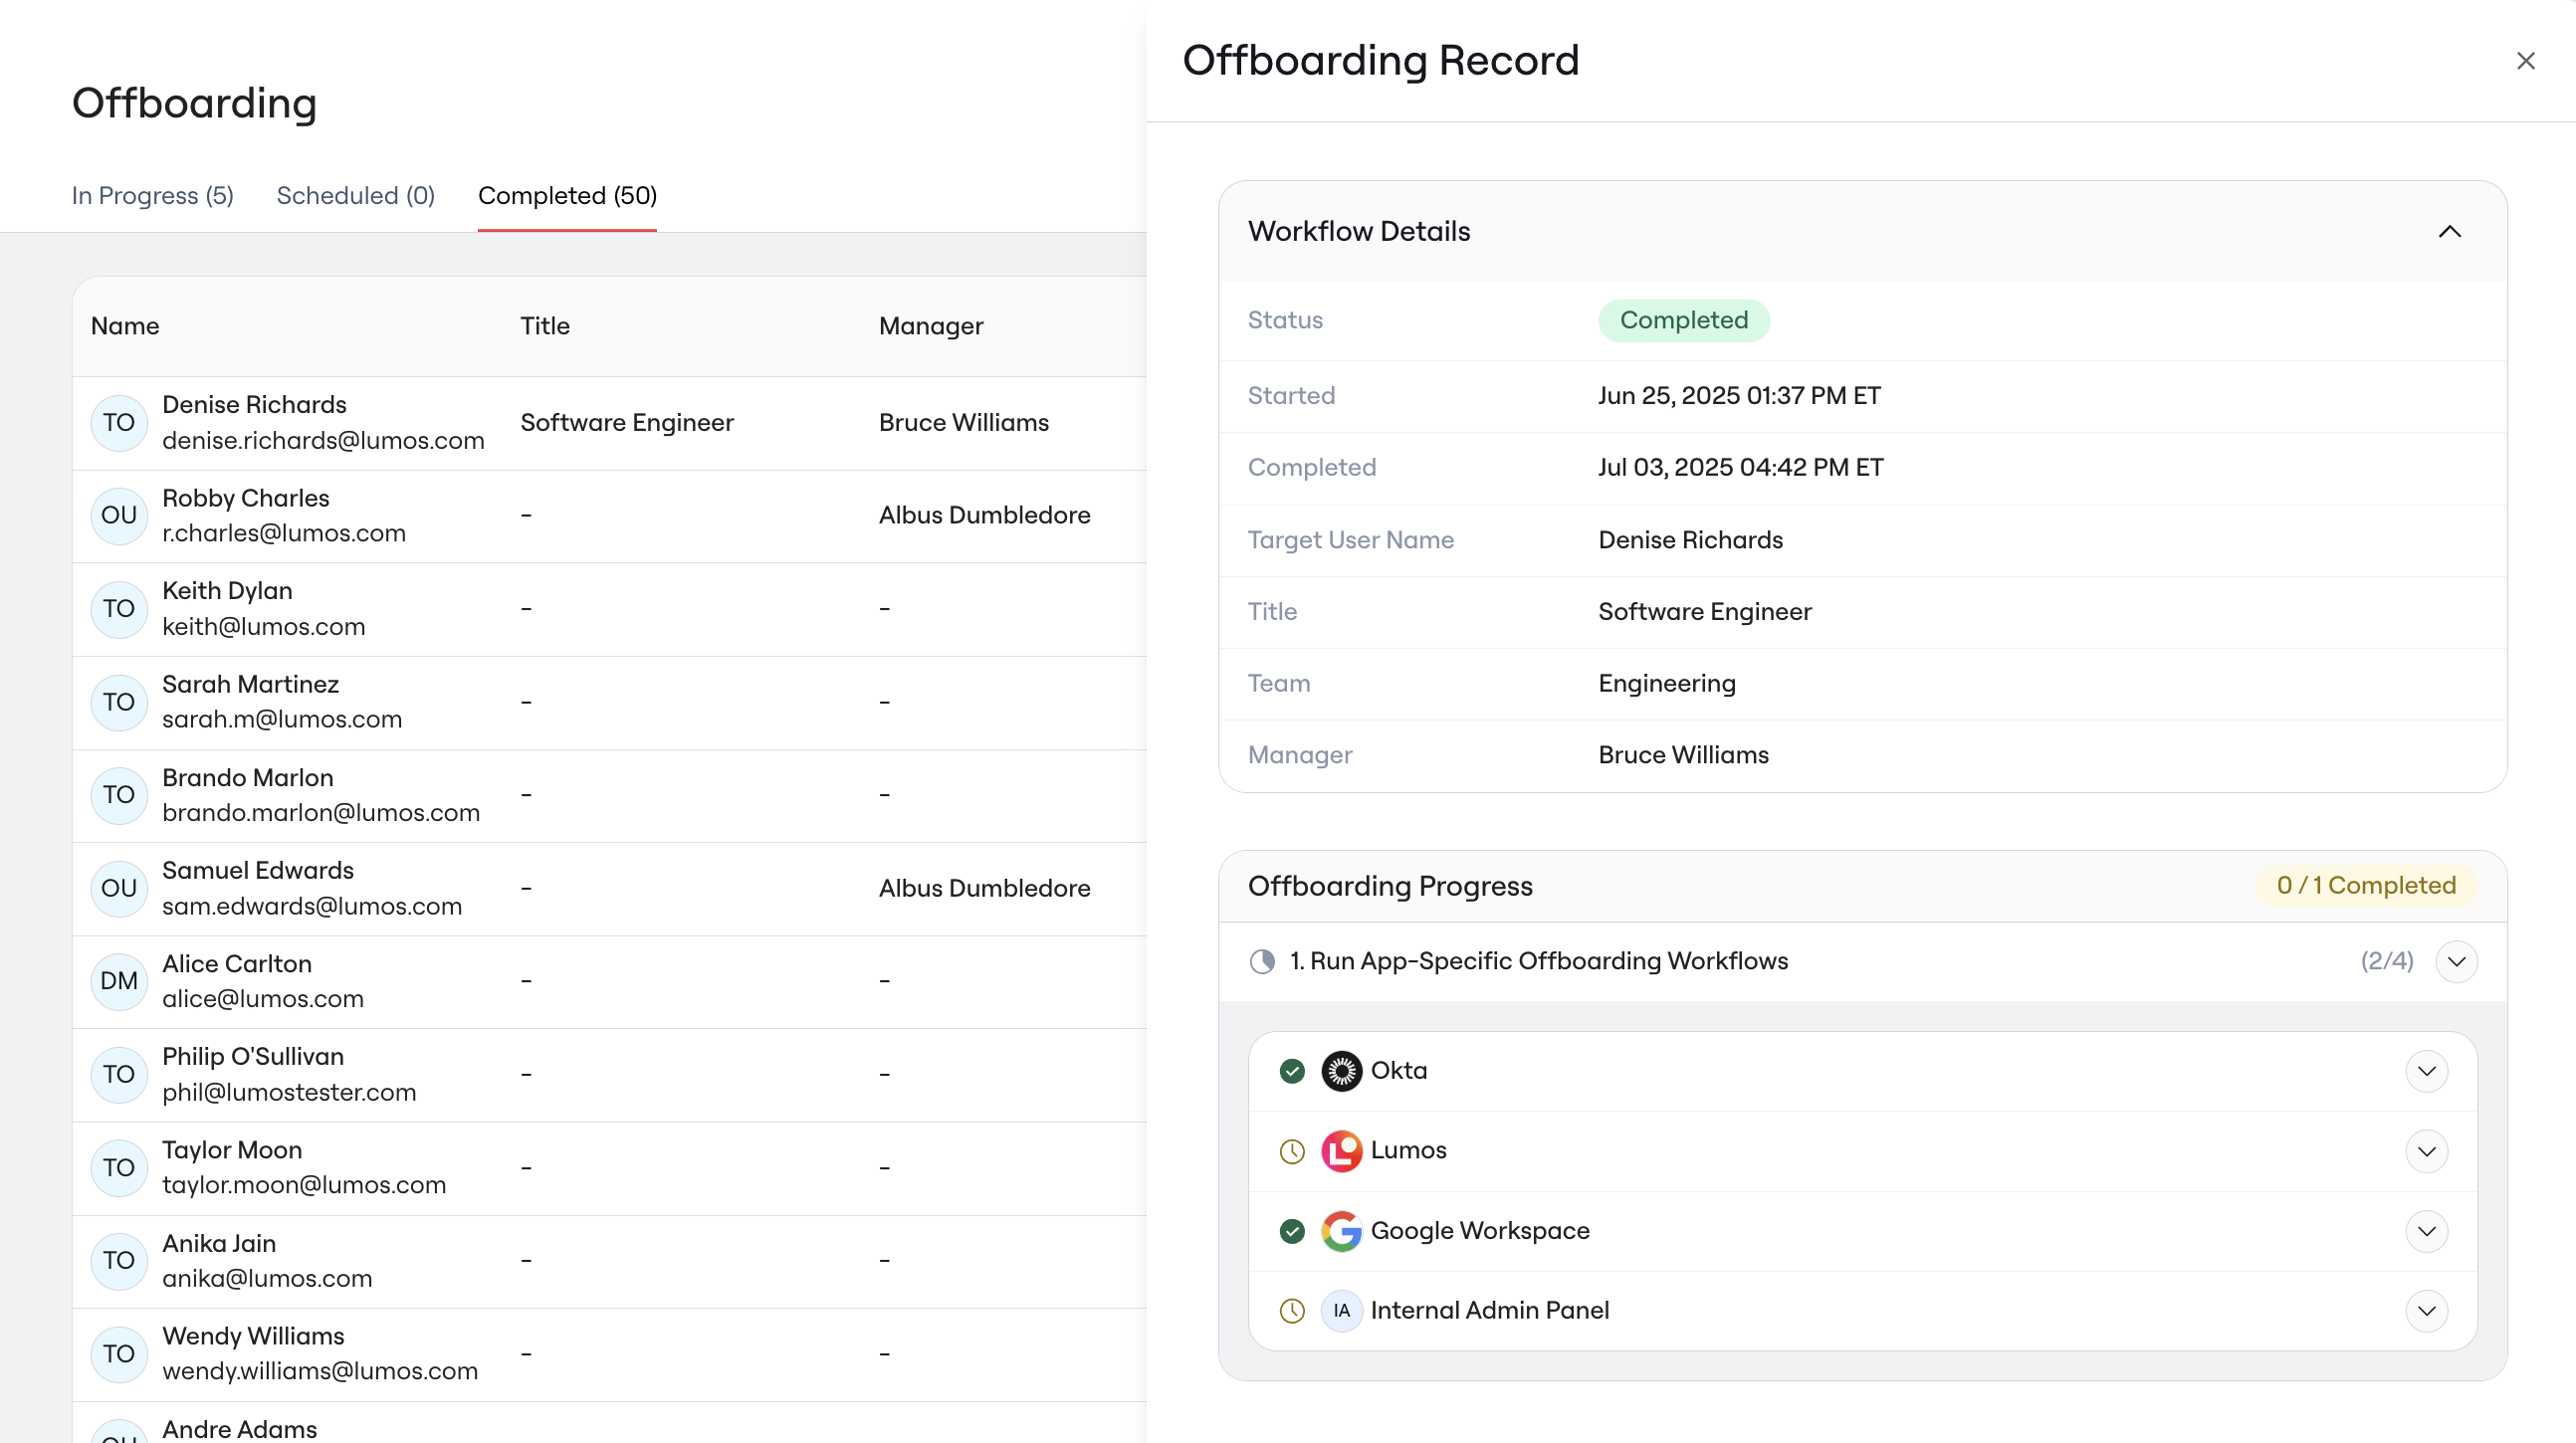Click the email denise.richards@lumos.com

pyautogui.click(x=323, y=441)
